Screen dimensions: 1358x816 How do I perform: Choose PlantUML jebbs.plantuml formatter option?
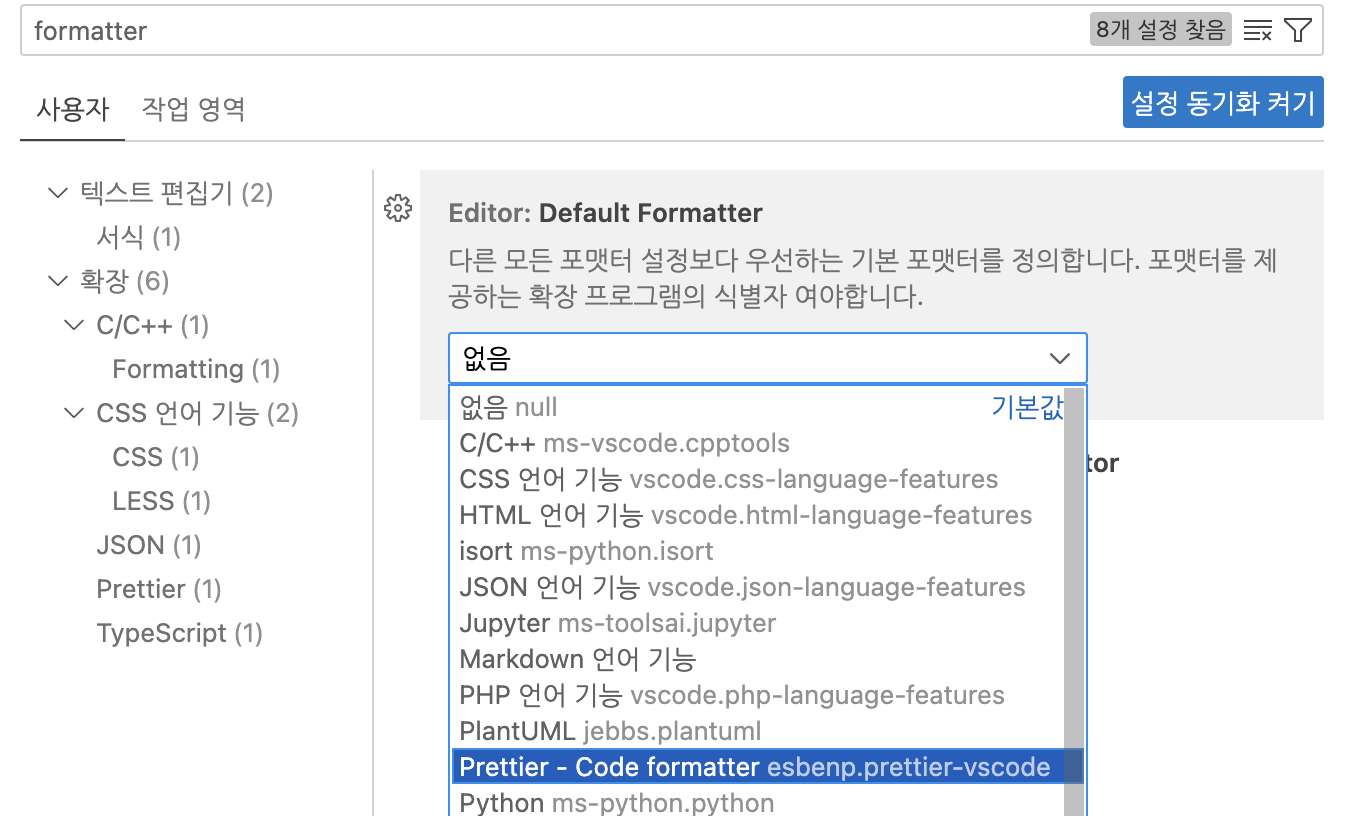click(x=759, y=731)
